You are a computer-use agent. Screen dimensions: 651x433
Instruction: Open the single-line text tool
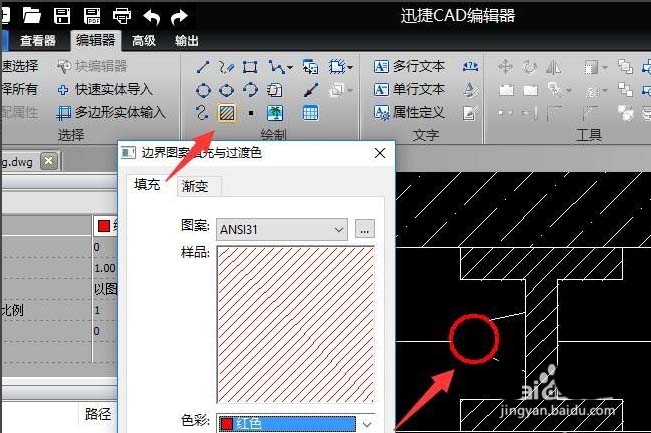click(x=409, y=90)
